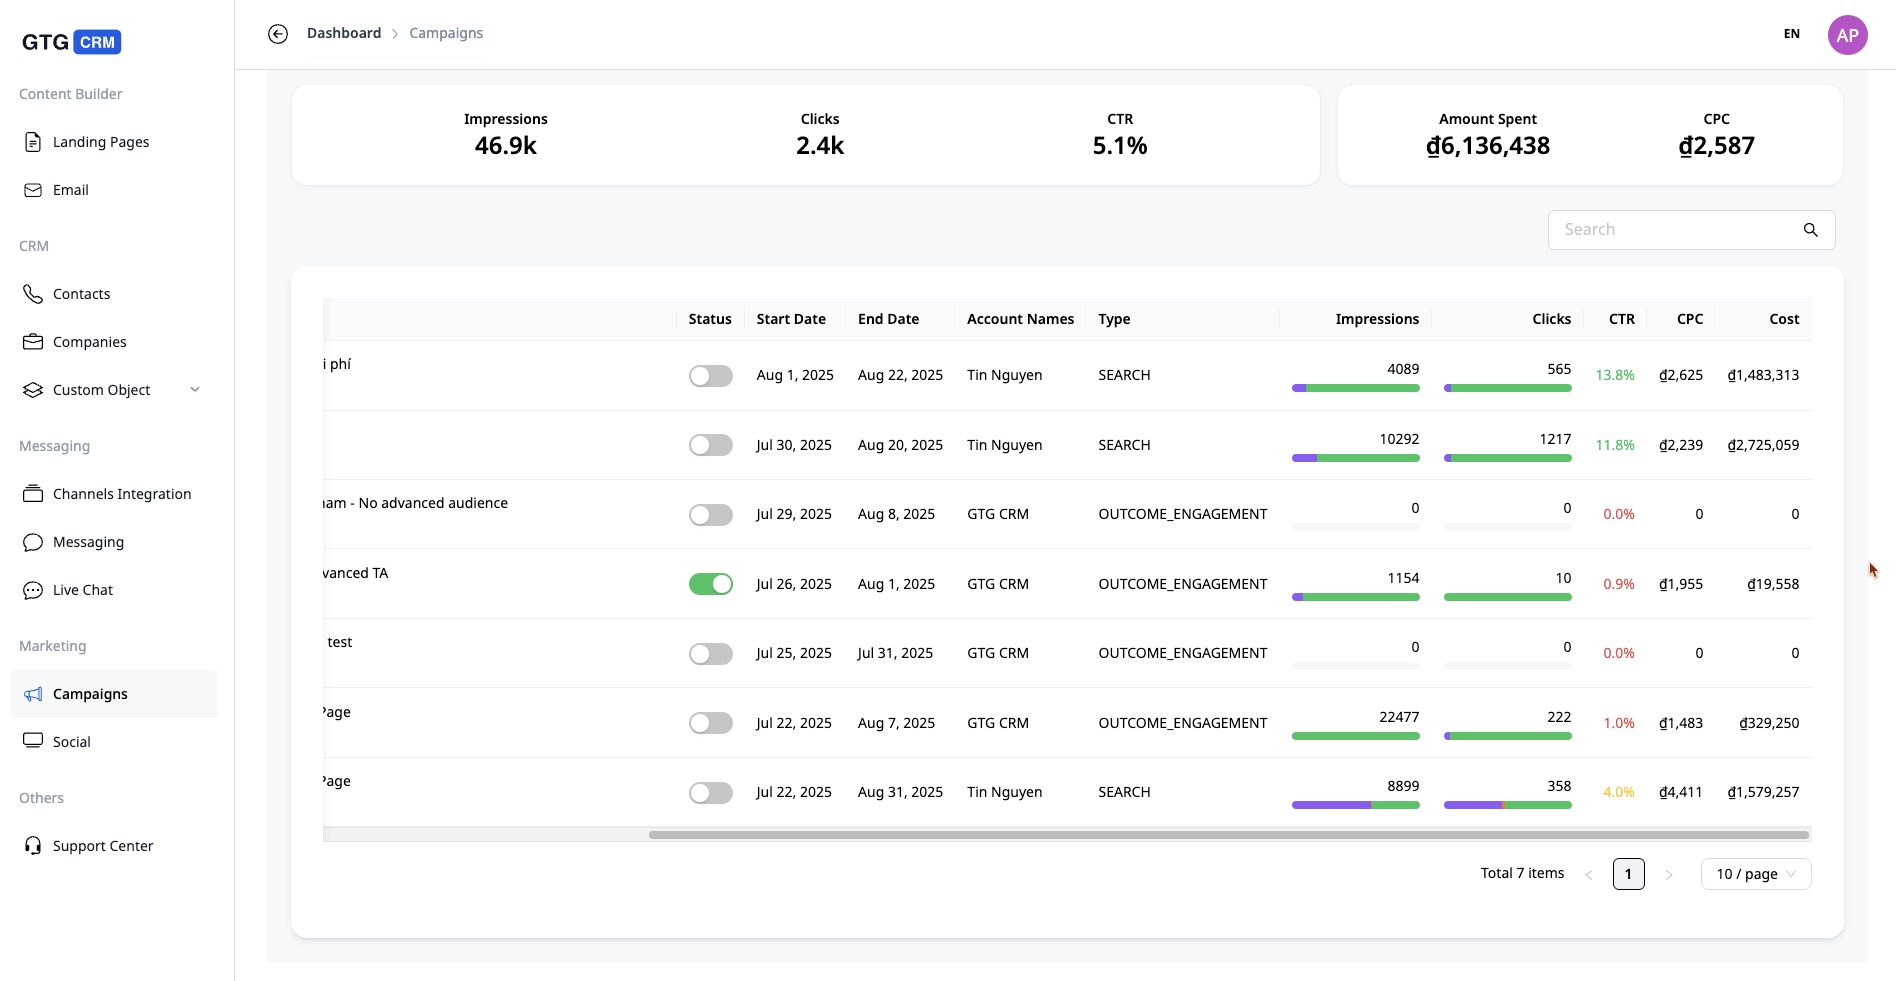This screenshot has width=1896, height=981.
Task: Disable the active Jul 26, 2025 campaign
Action: pyautogui.click(x=711, y=584)
